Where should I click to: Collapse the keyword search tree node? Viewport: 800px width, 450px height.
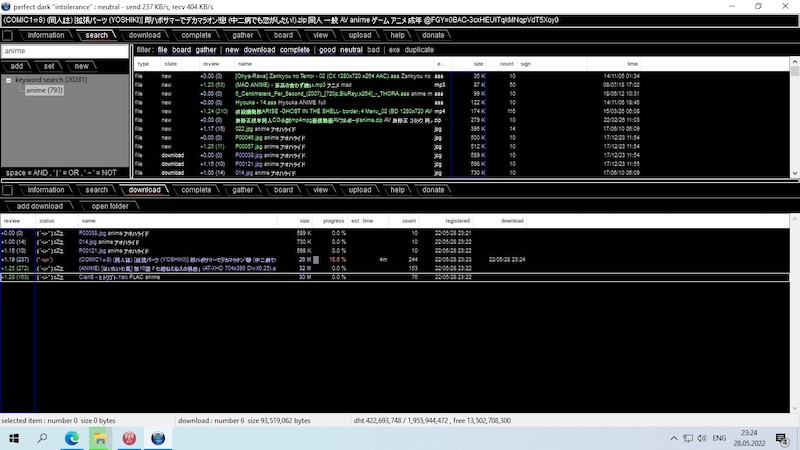(9, 80)
